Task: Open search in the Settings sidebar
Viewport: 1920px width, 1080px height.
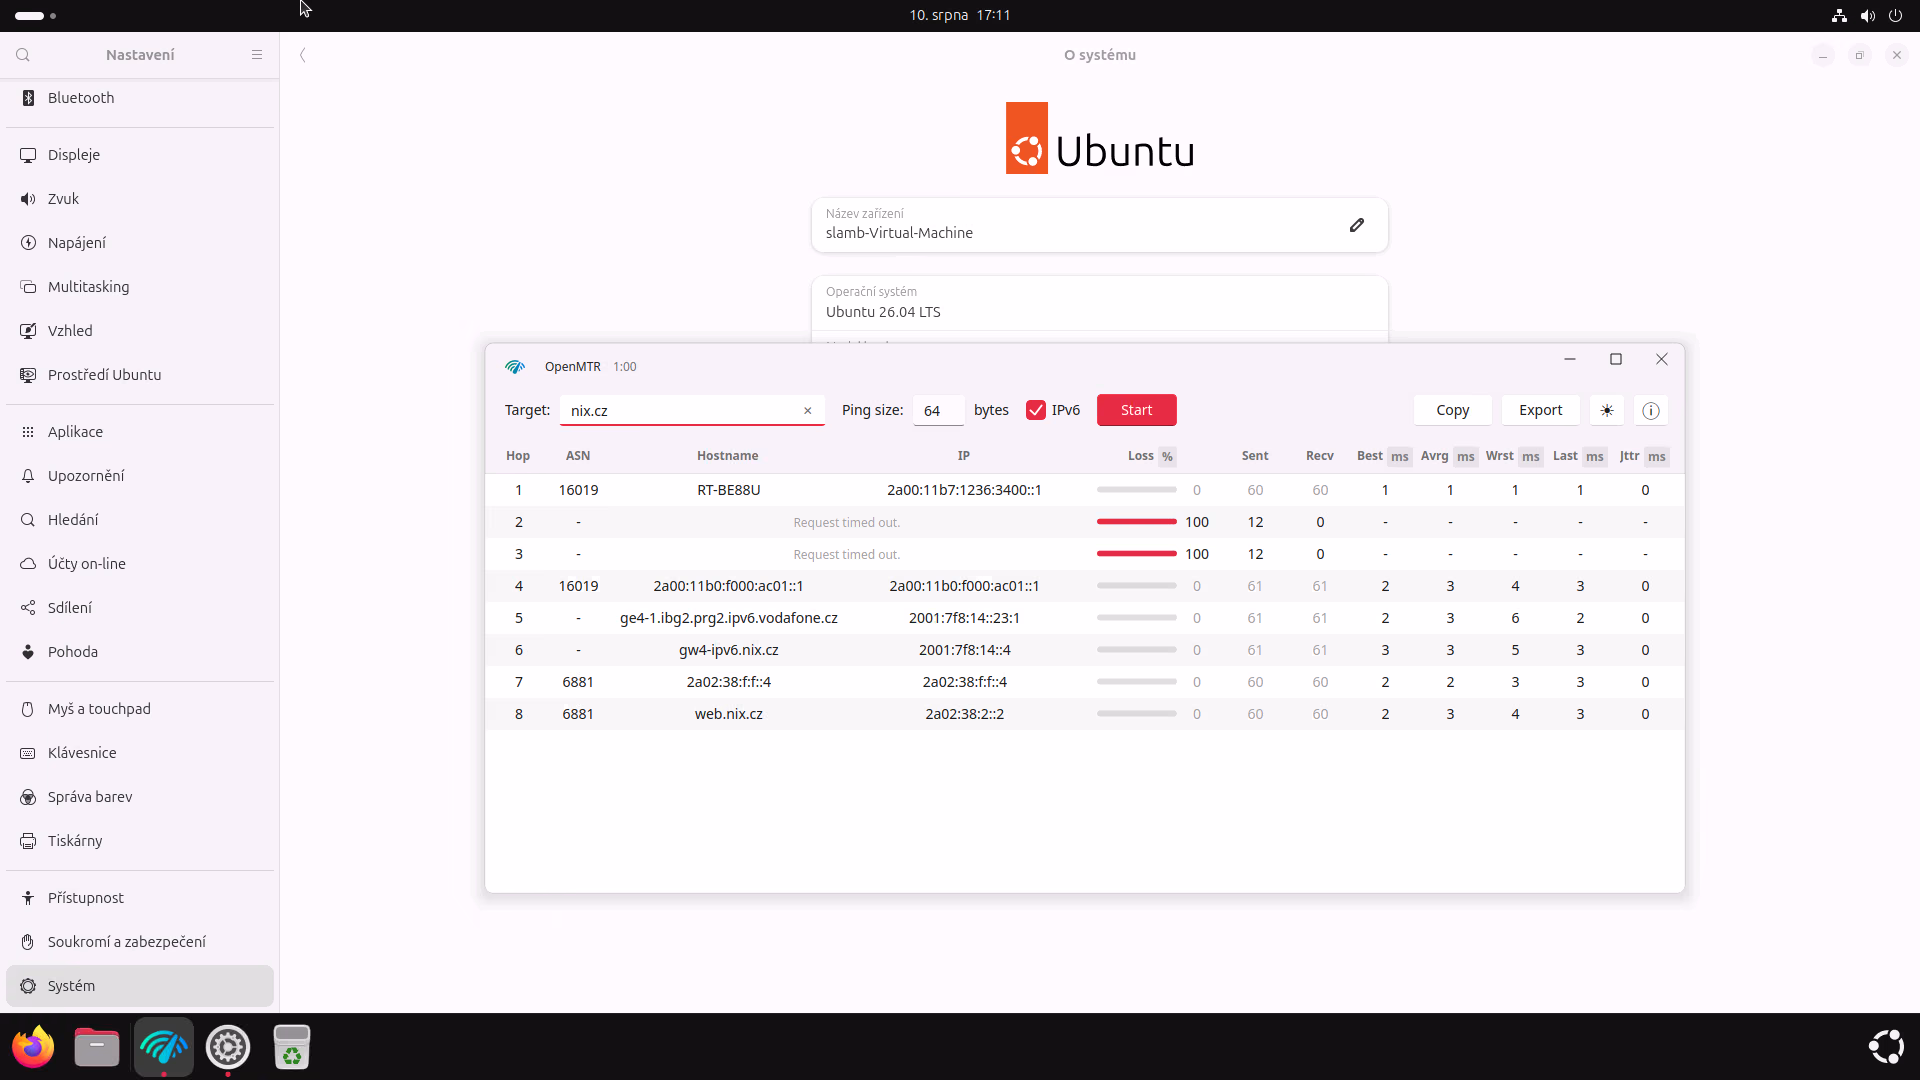Action: click(23, 55)
